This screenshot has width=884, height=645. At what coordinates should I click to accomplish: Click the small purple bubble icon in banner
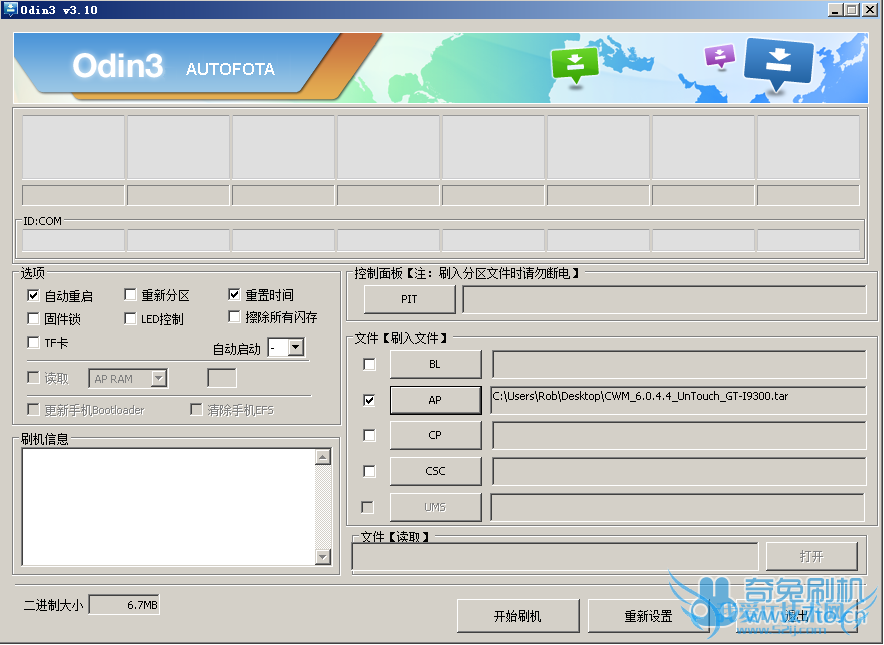pos(720,56)
